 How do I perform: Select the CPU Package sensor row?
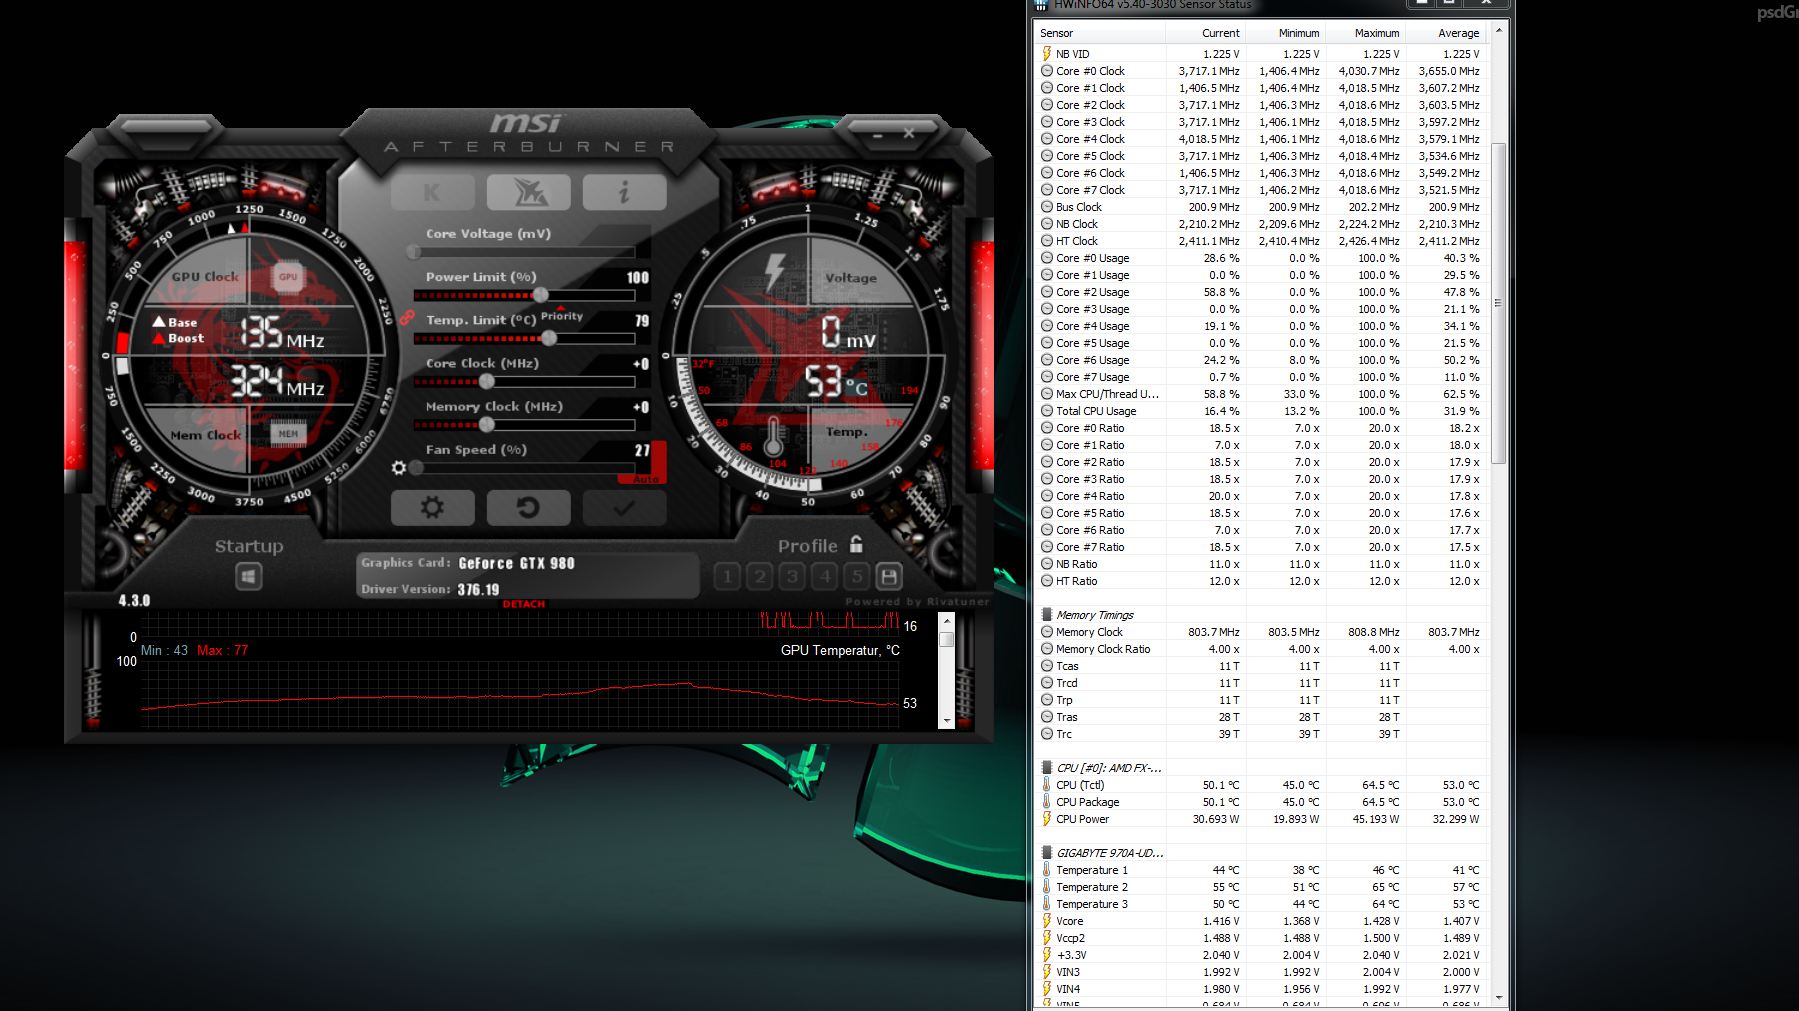pyautogui.click(x=1261, y=802)
